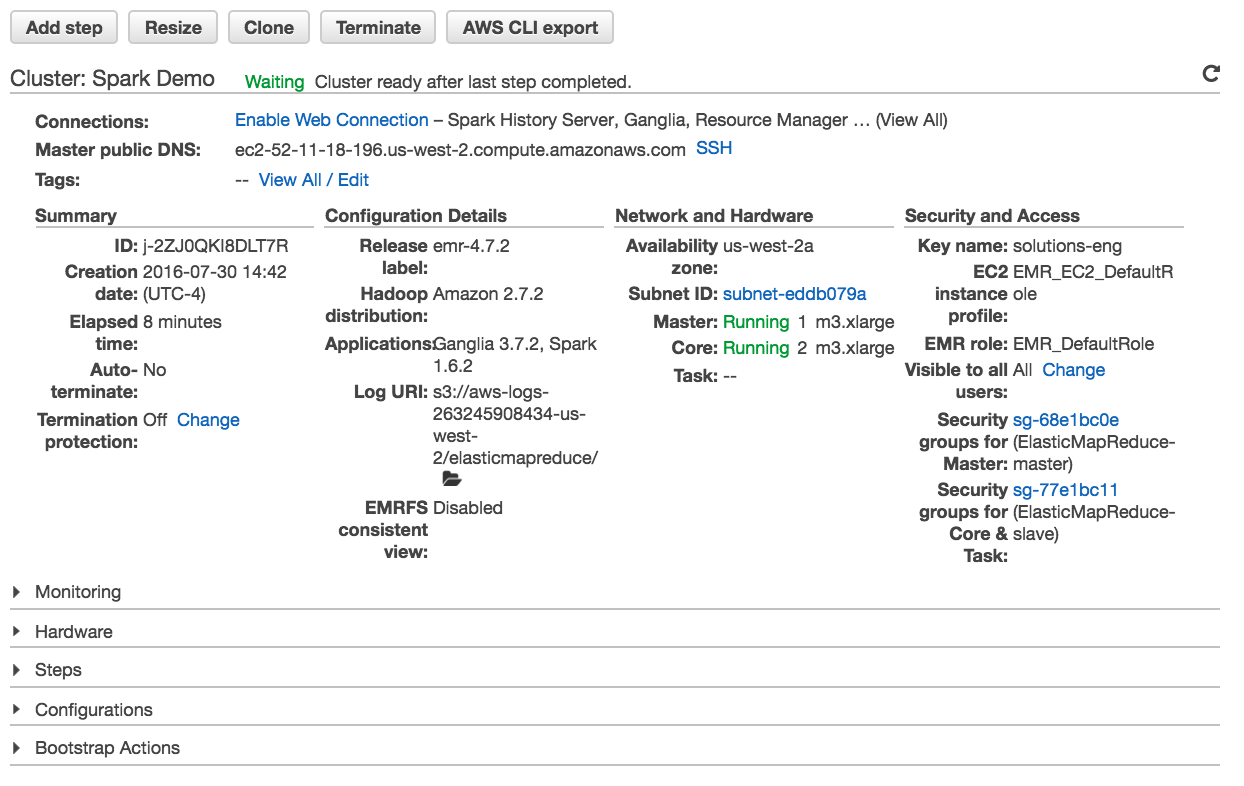Screen dimensions: 1244x786
Task: Expand the Bootstrap Actions section
Action: pyautogui.click(x=107, y=748)
